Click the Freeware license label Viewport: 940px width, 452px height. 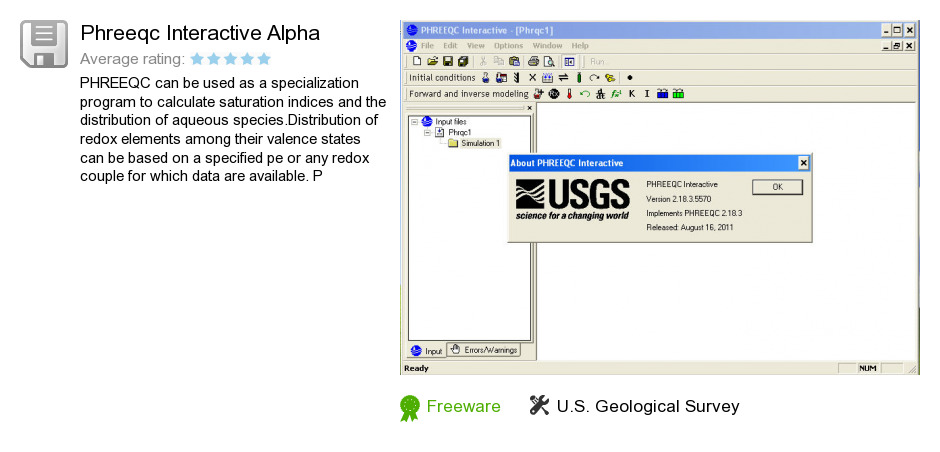click(463, 406)
